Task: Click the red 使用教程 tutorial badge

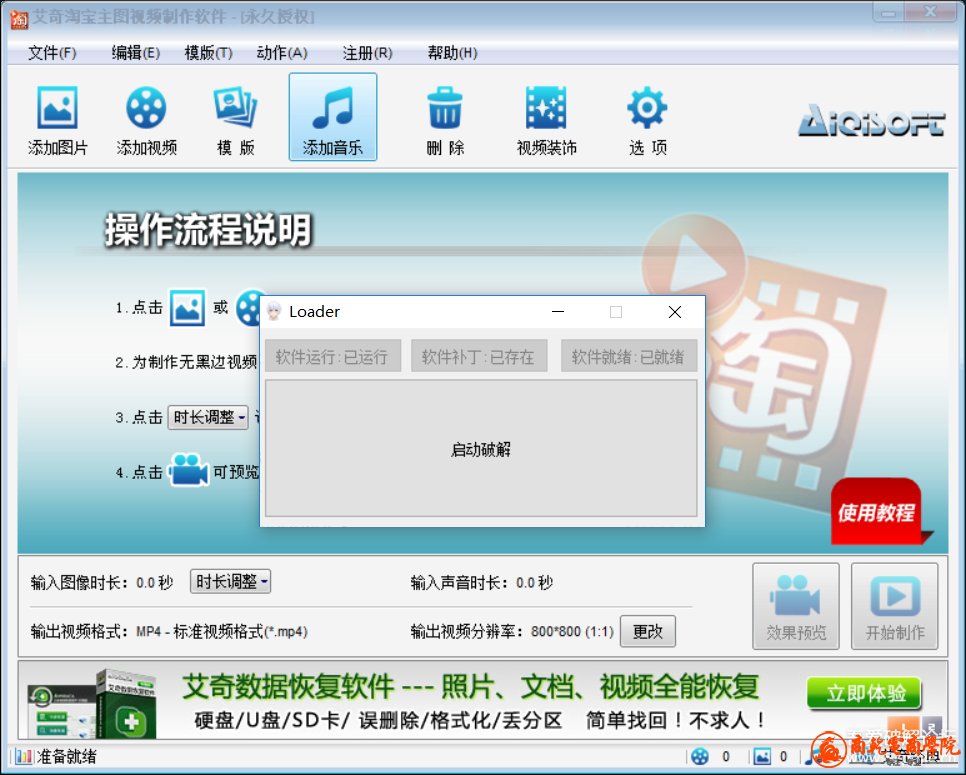Action: pos(875,512)
